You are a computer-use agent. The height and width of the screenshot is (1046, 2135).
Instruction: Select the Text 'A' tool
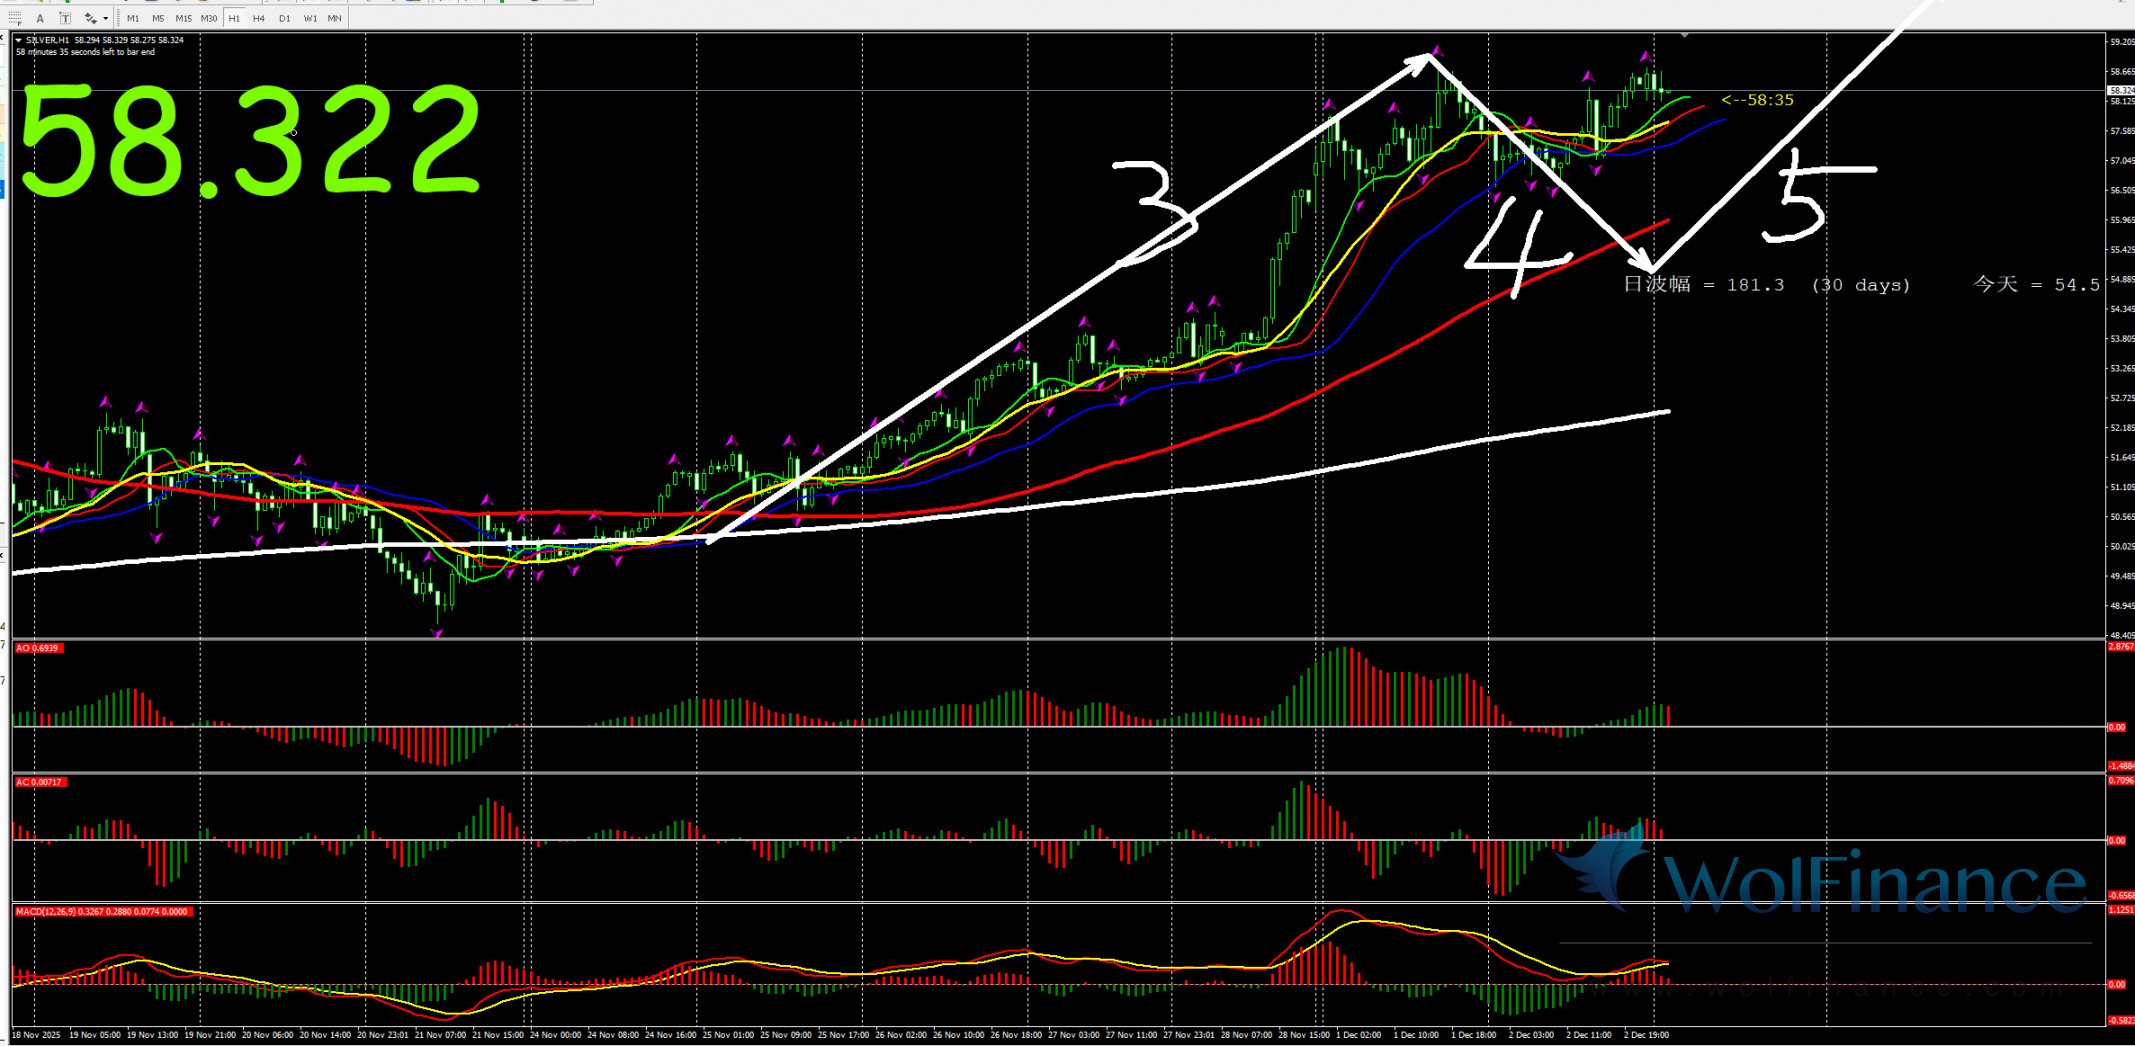click(x=40, y=18)
